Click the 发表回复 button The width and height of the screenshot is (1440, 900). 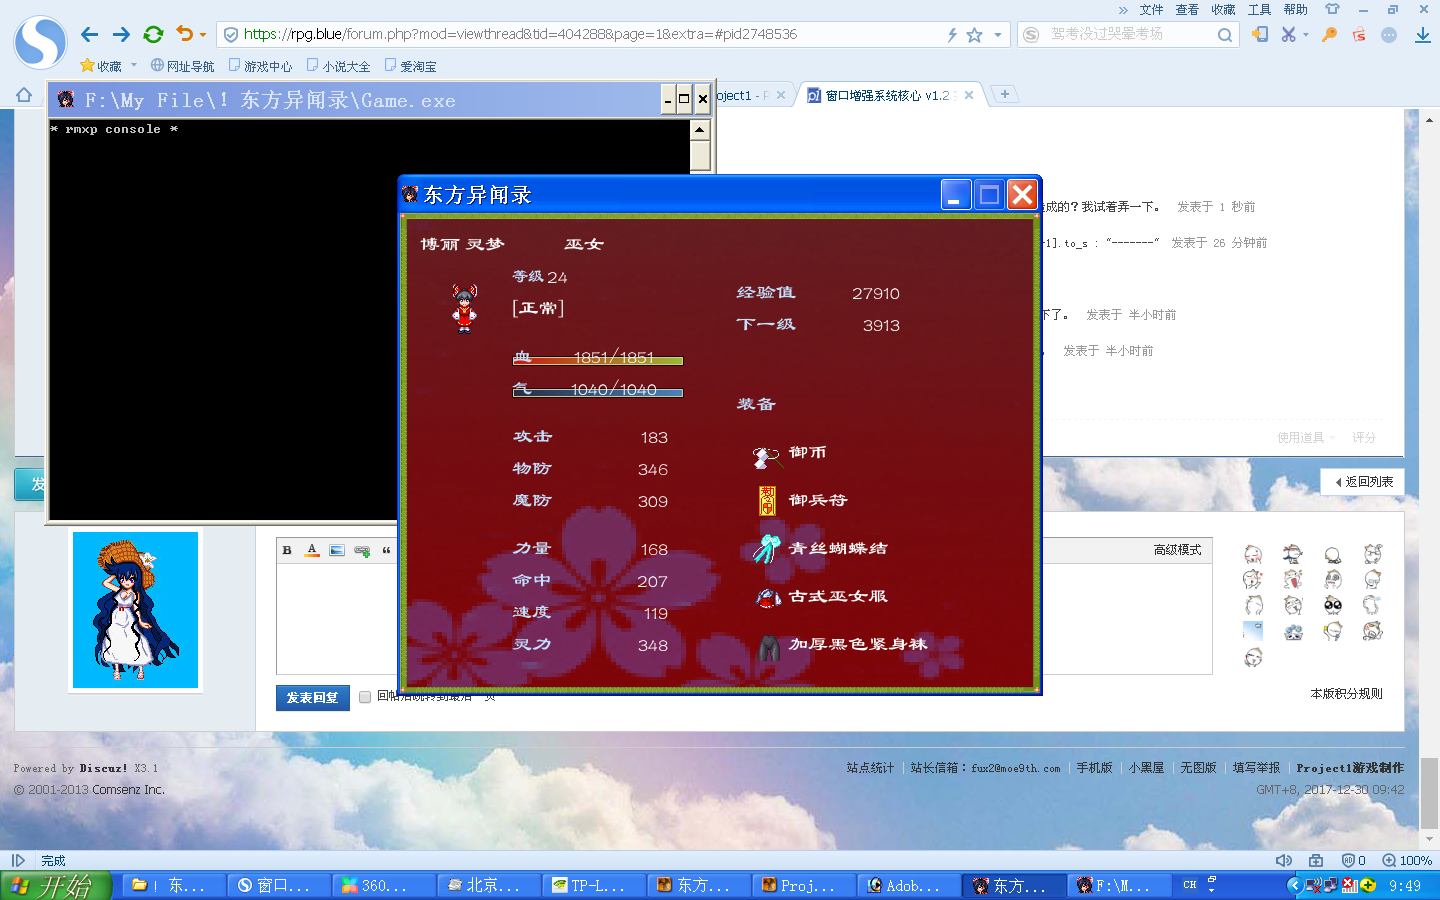click(312, 698)
